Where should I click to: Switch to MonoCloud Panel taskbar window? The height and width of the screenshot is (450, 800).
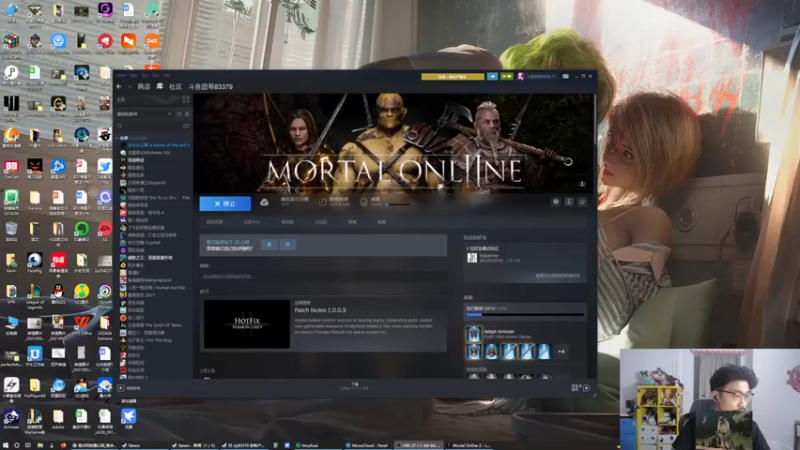click(367, 445)
